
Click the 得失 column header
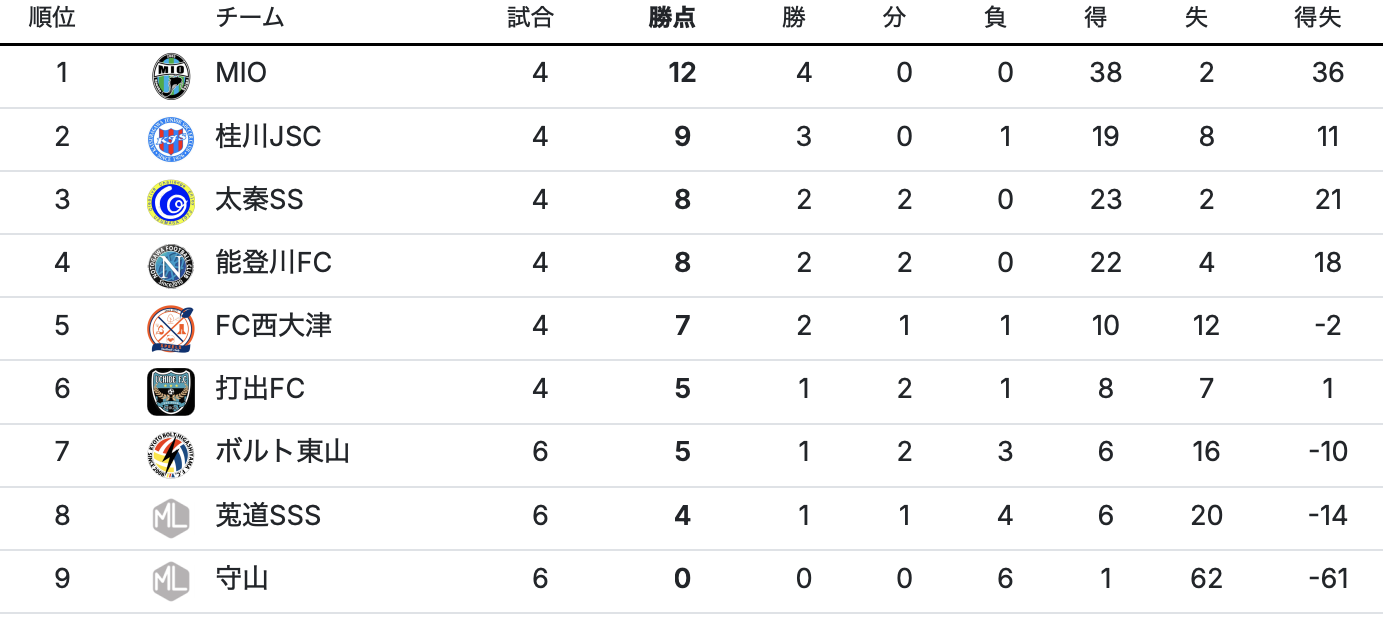point(1317,18)
